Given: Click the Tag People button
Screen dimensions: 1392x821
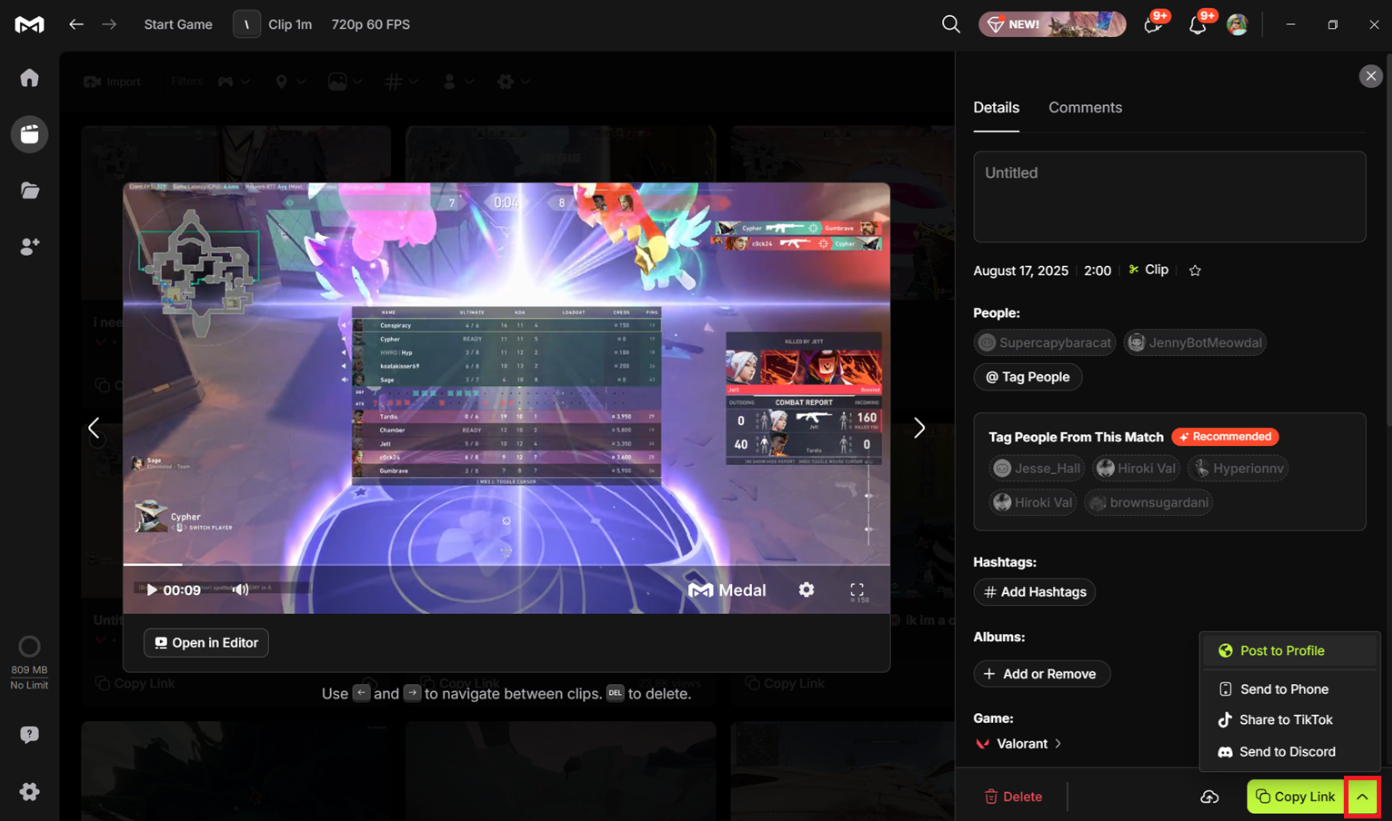Looking at the screenshot, I should click(x=1028, y=377).
